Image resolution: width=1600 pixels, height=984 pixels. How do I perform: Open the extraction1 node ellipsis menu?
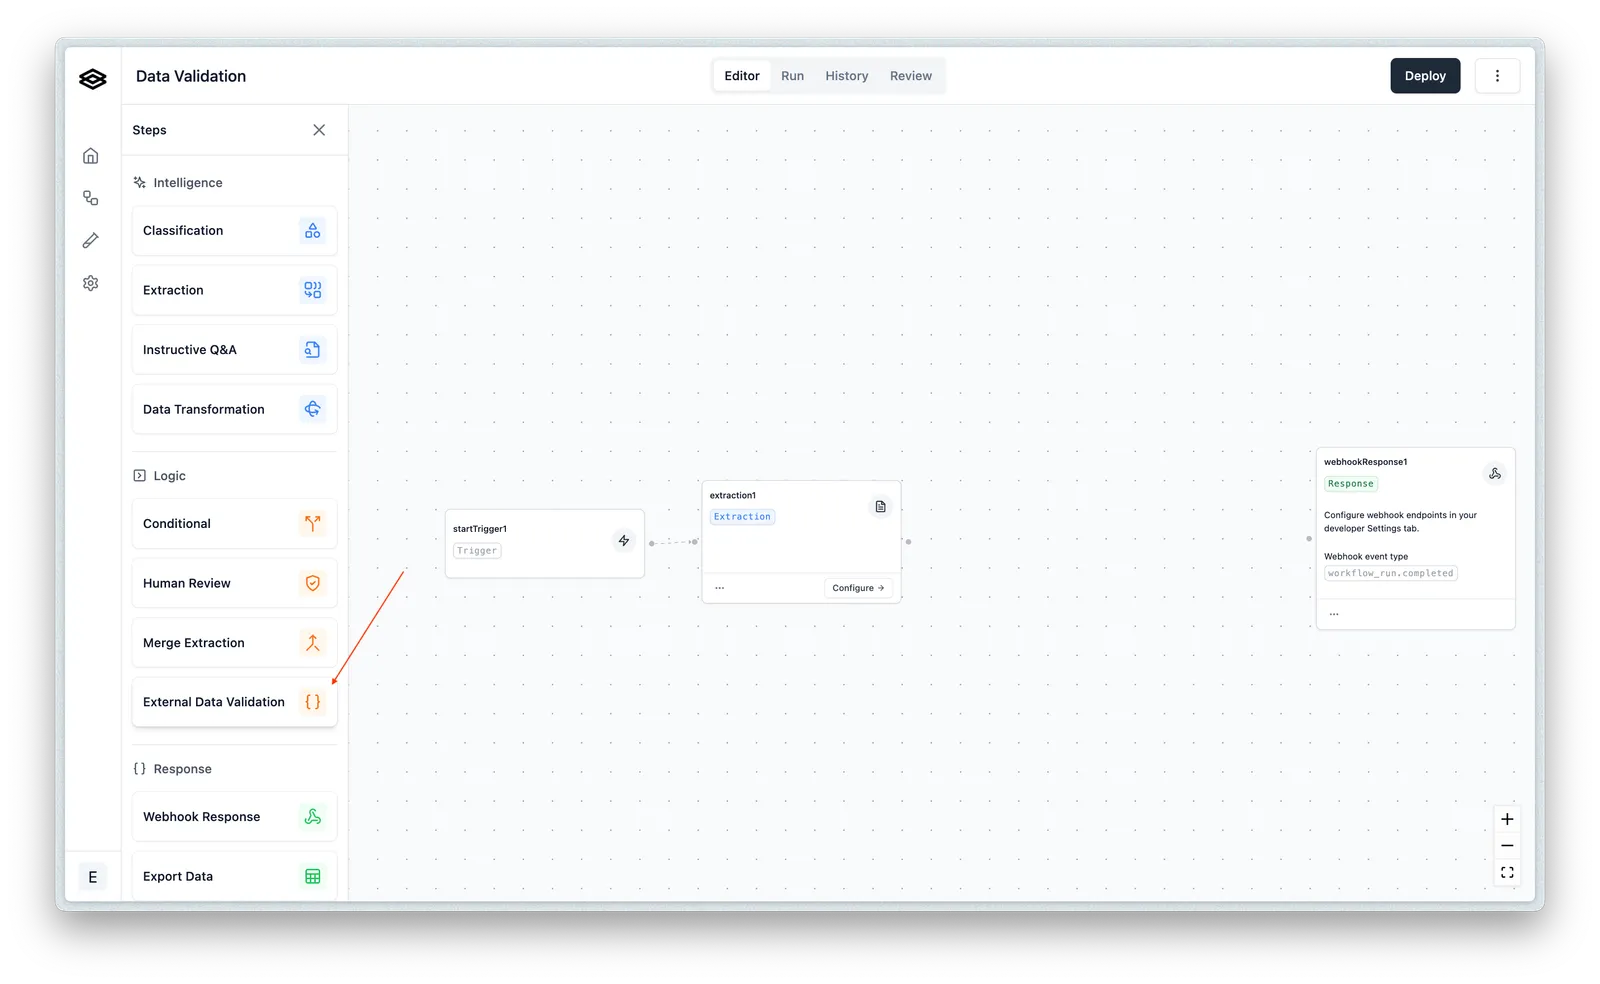pos(720,588)
